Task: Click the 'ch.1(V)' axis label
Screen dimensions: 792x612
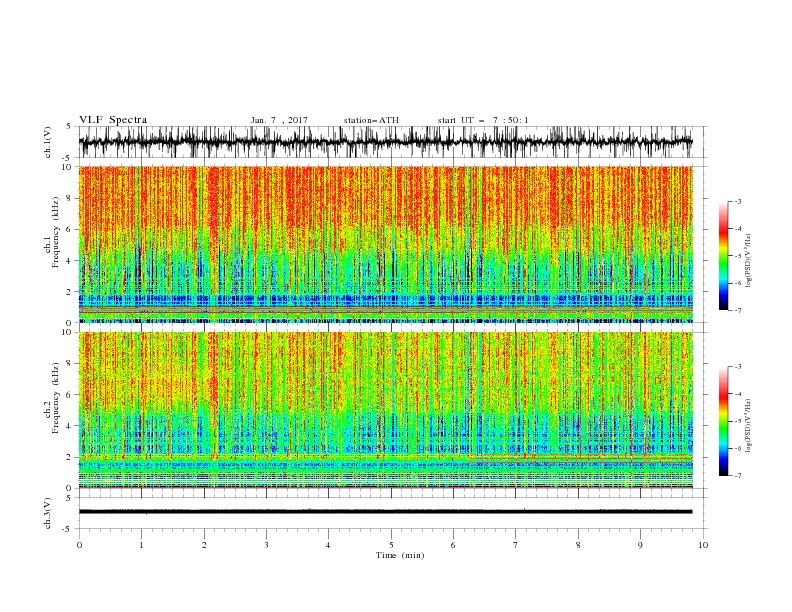Action: [x=48, y=142]
